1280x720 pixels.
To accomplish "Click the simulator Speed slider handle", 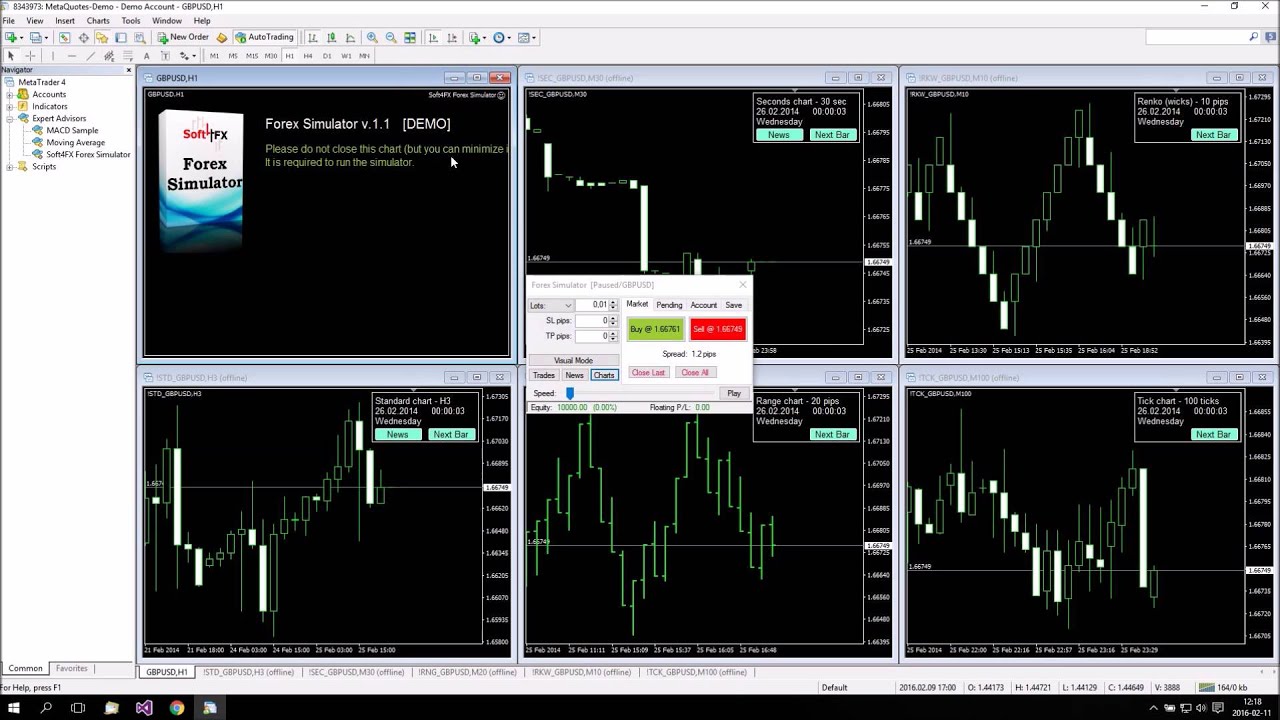I will 570,393.
